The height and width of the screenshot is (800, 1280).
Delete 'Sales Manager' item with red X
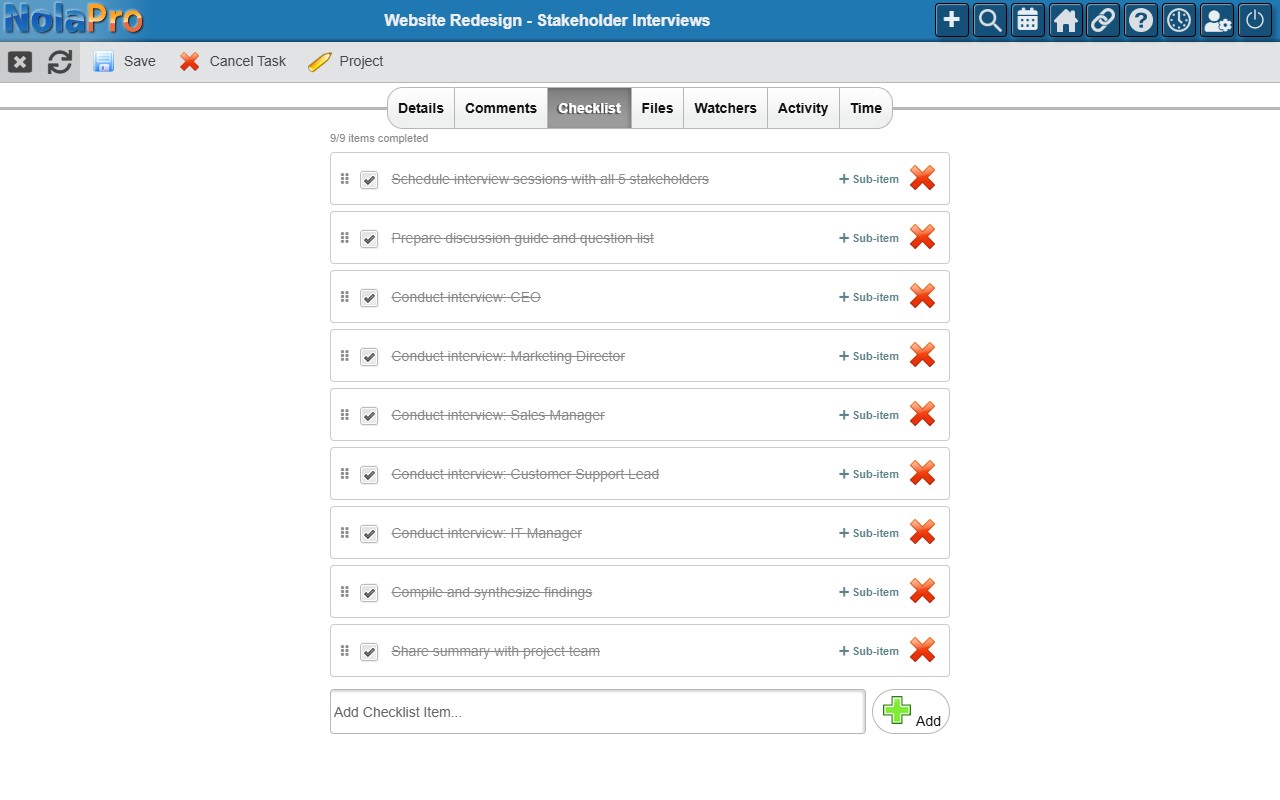(922, 414)
